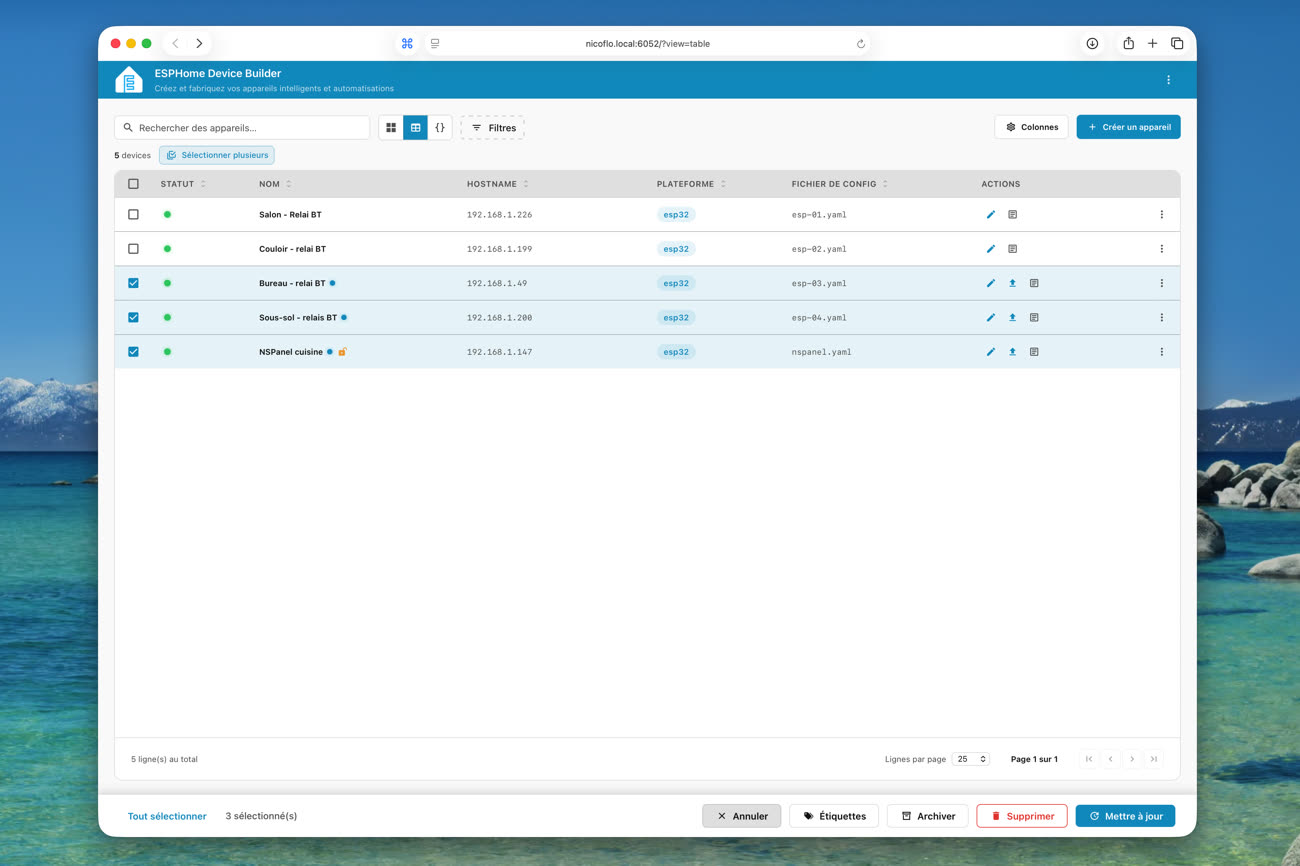1300x866 pixels.
Task: Click the red Supprimer button
Action: [x=1022, y=816]
